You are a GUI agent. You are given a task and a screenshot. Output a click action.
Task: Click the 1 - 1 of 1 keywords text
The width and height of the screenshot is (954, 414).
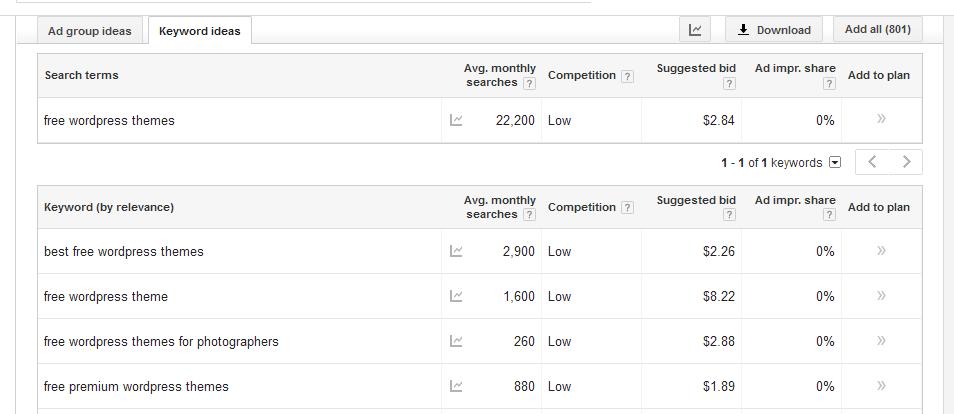[x=771, y=163]
